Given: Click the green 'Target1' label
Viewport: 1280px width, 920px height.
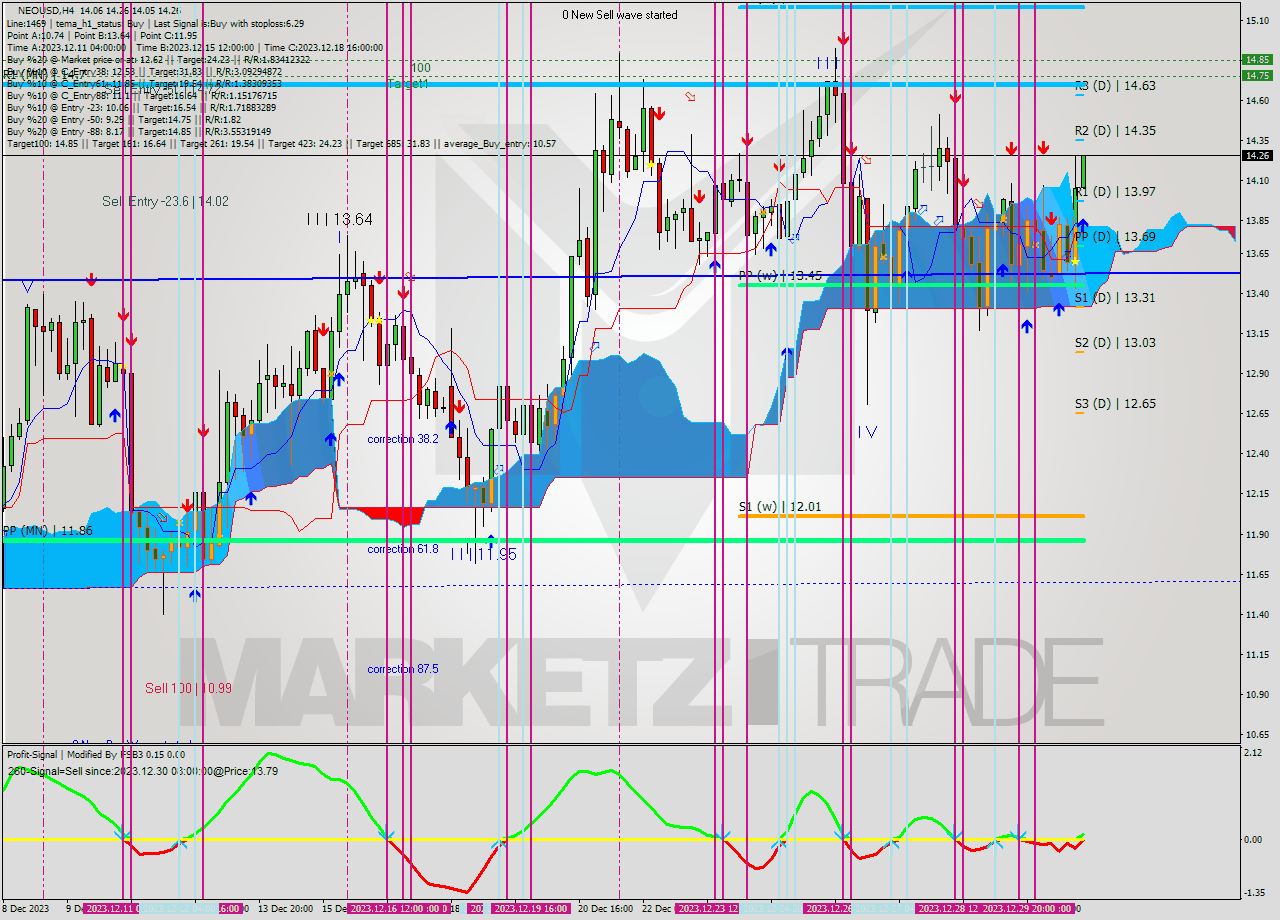Looking at the screenshot, I should point(407,84).
